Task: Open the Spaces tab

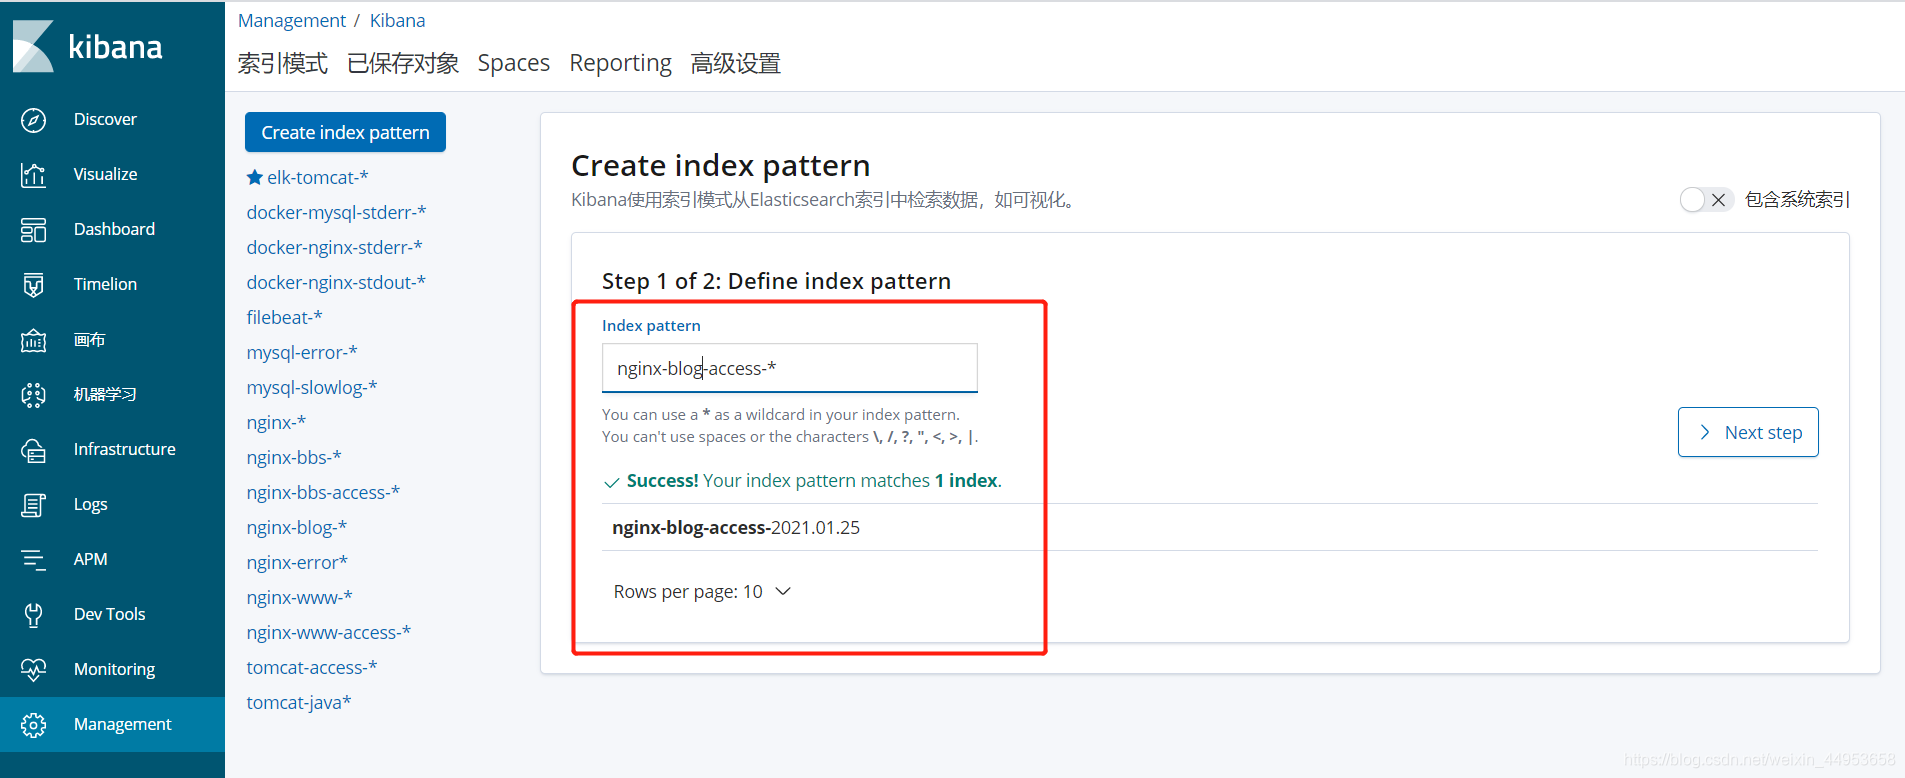Action: coord(514,63)
